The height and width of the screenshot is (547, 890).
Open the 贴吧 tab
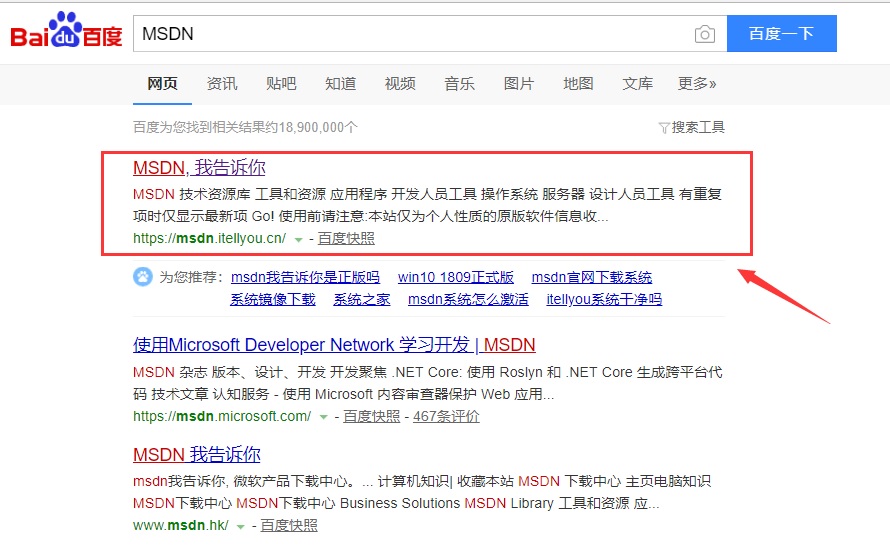(281, 84)
